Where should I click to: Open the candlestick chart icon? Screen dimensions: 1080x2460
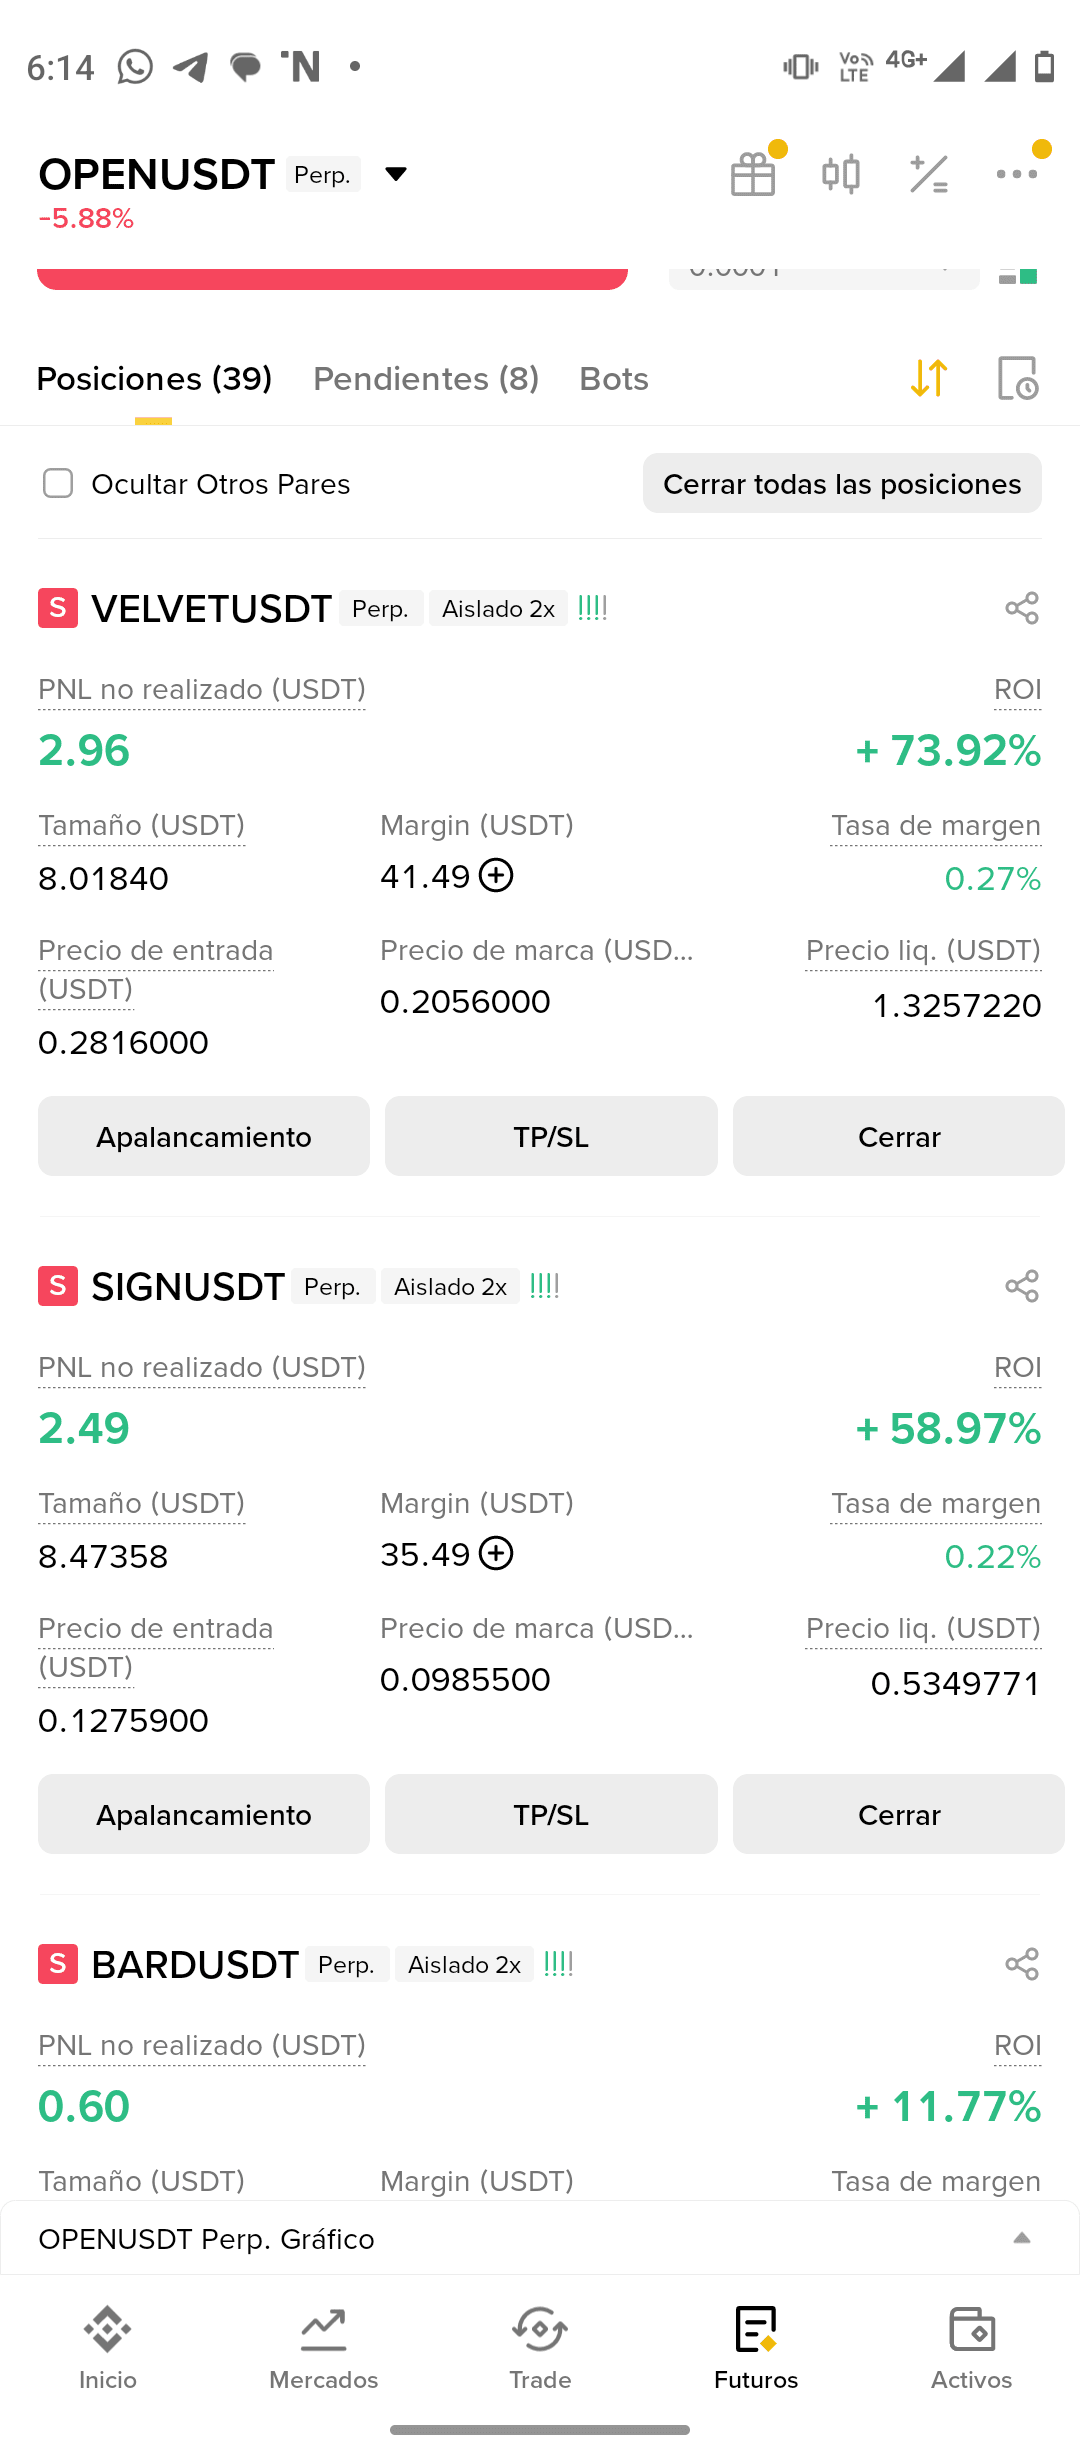[x=841, y=175]
